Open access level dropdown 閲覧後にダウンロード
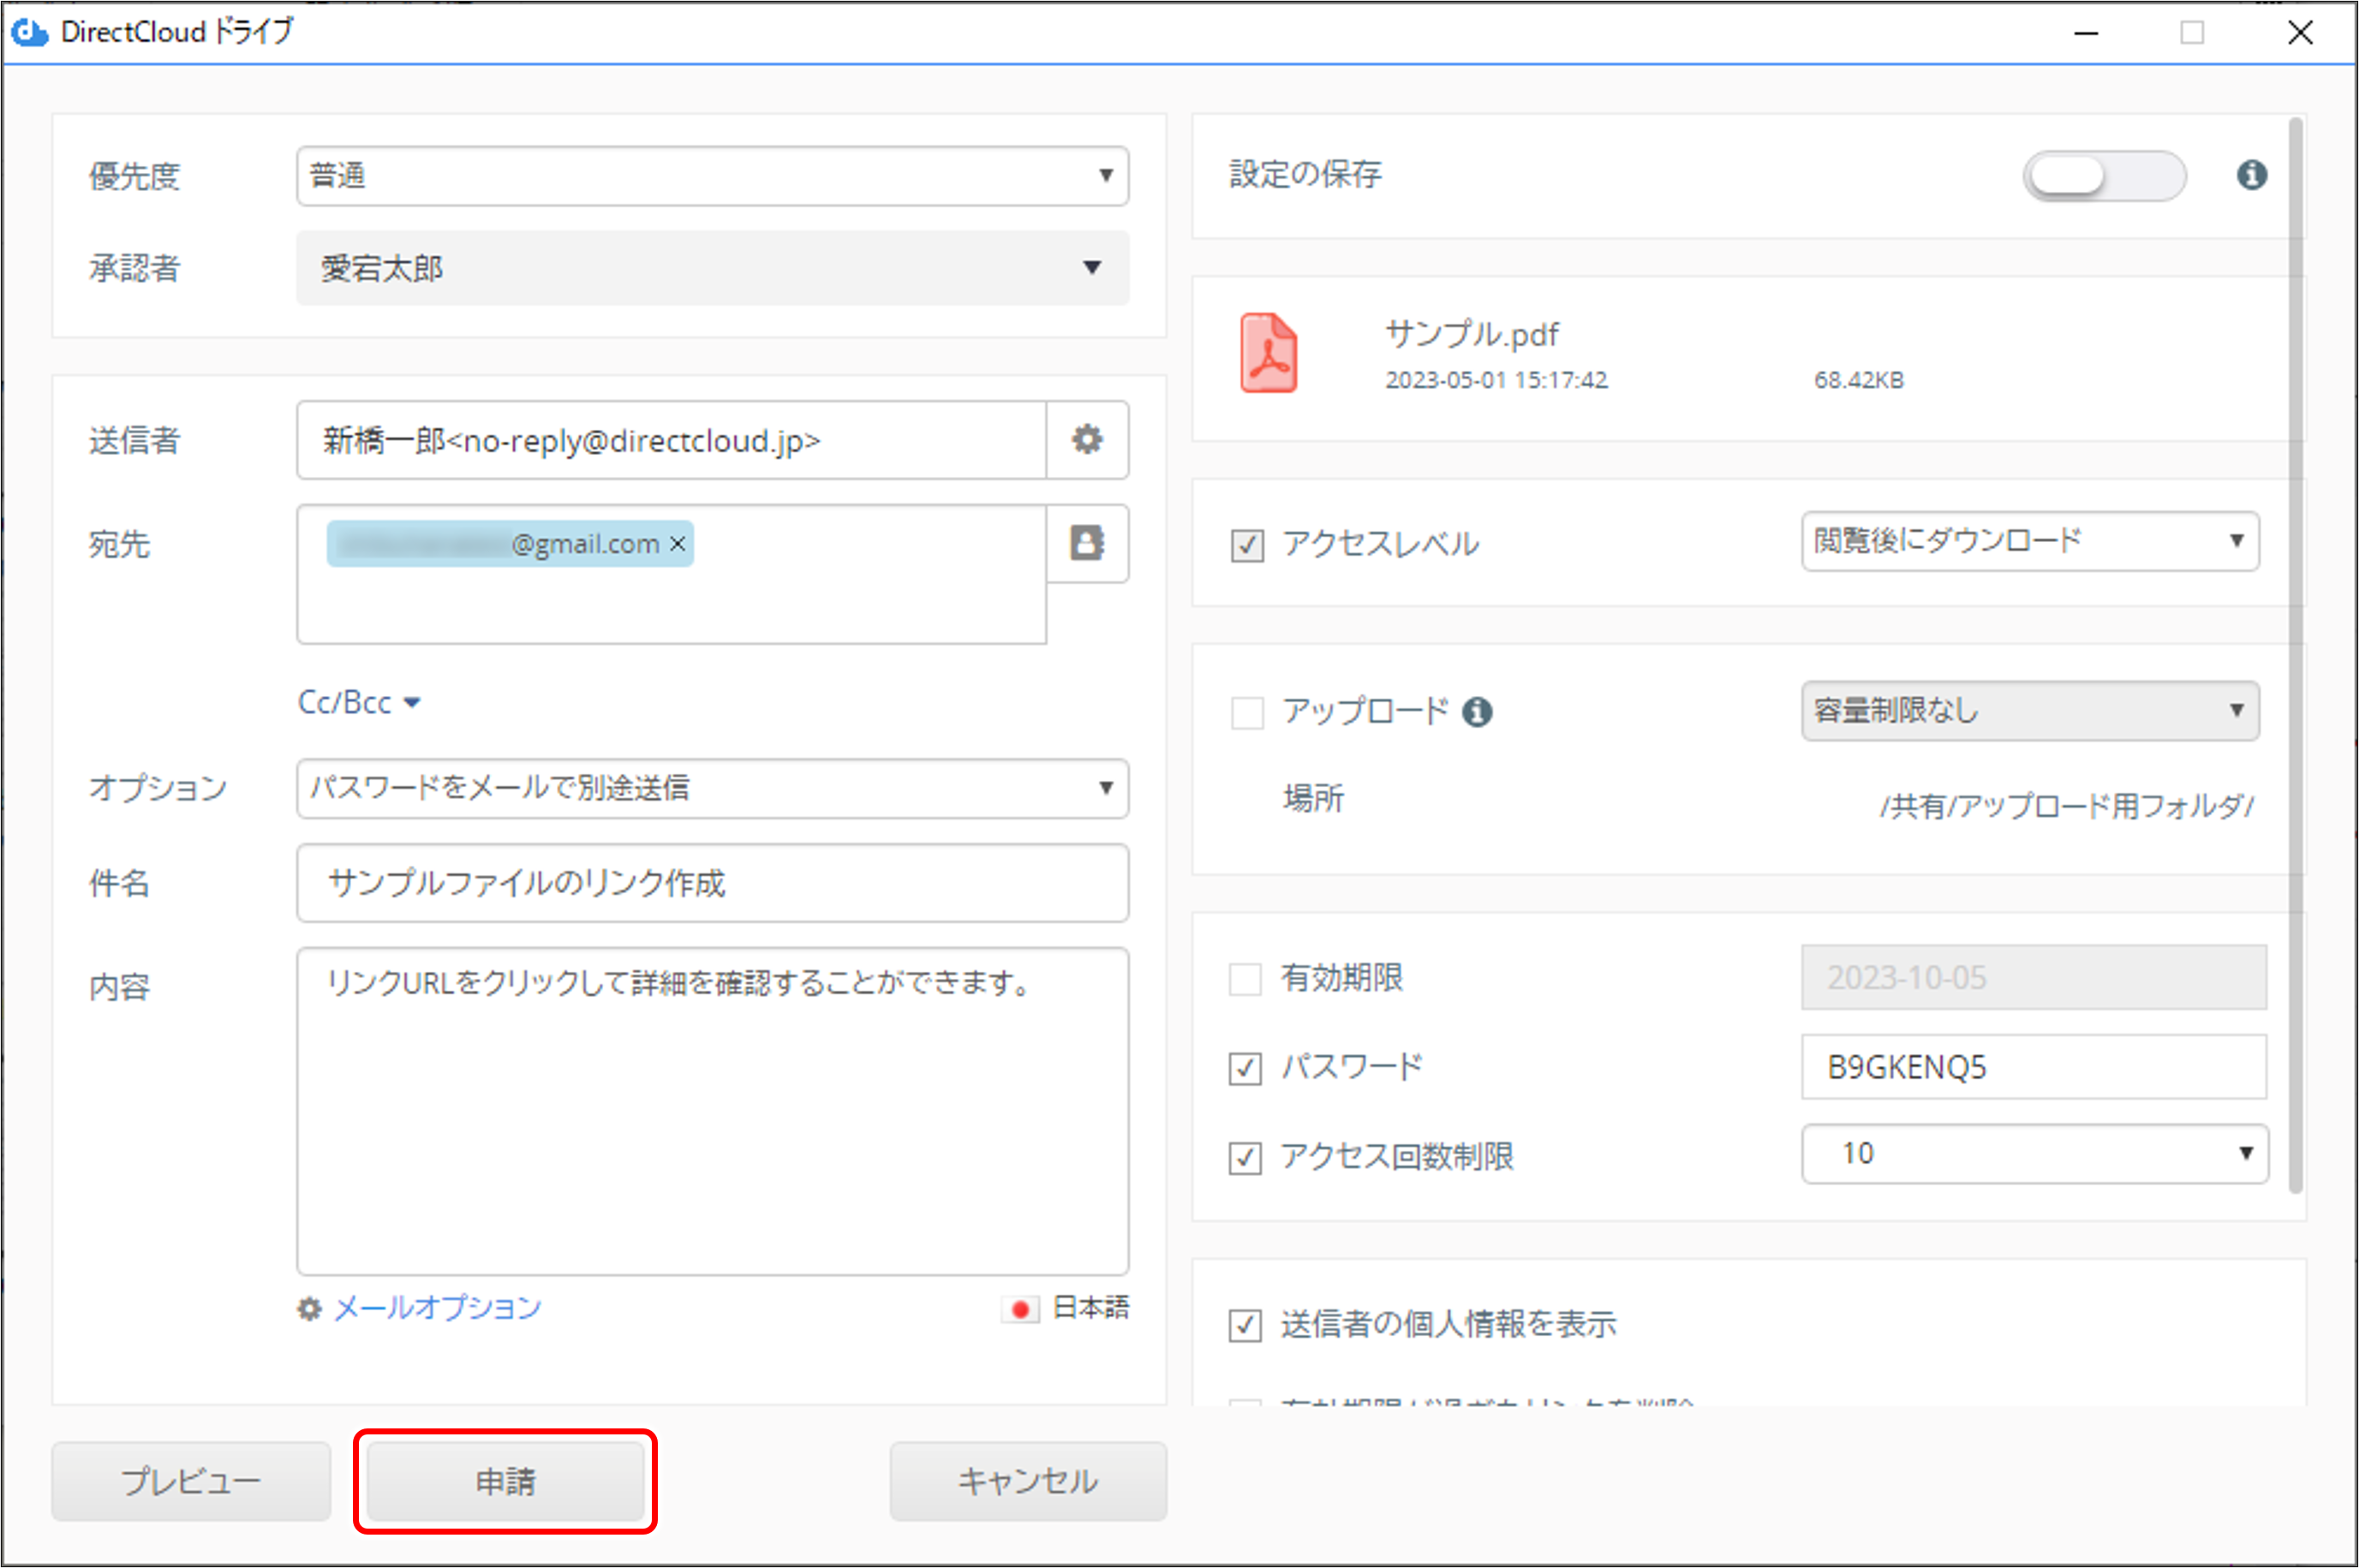 point(2030,541)
